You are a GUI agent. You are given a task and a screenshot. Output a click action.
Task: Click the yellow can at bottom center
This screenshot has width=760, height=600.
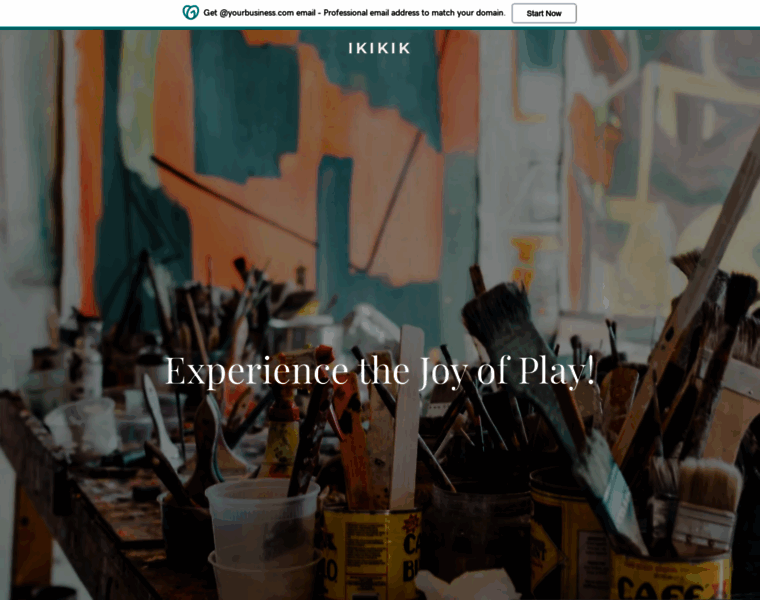371,553
